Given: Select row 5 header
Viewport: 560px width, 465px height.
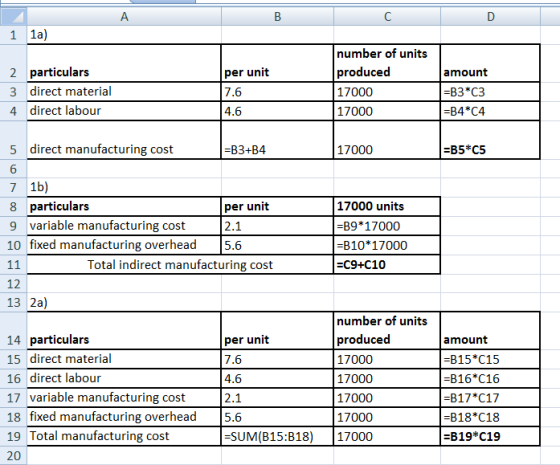Looking at the screenshot, I should coord(13,140).
